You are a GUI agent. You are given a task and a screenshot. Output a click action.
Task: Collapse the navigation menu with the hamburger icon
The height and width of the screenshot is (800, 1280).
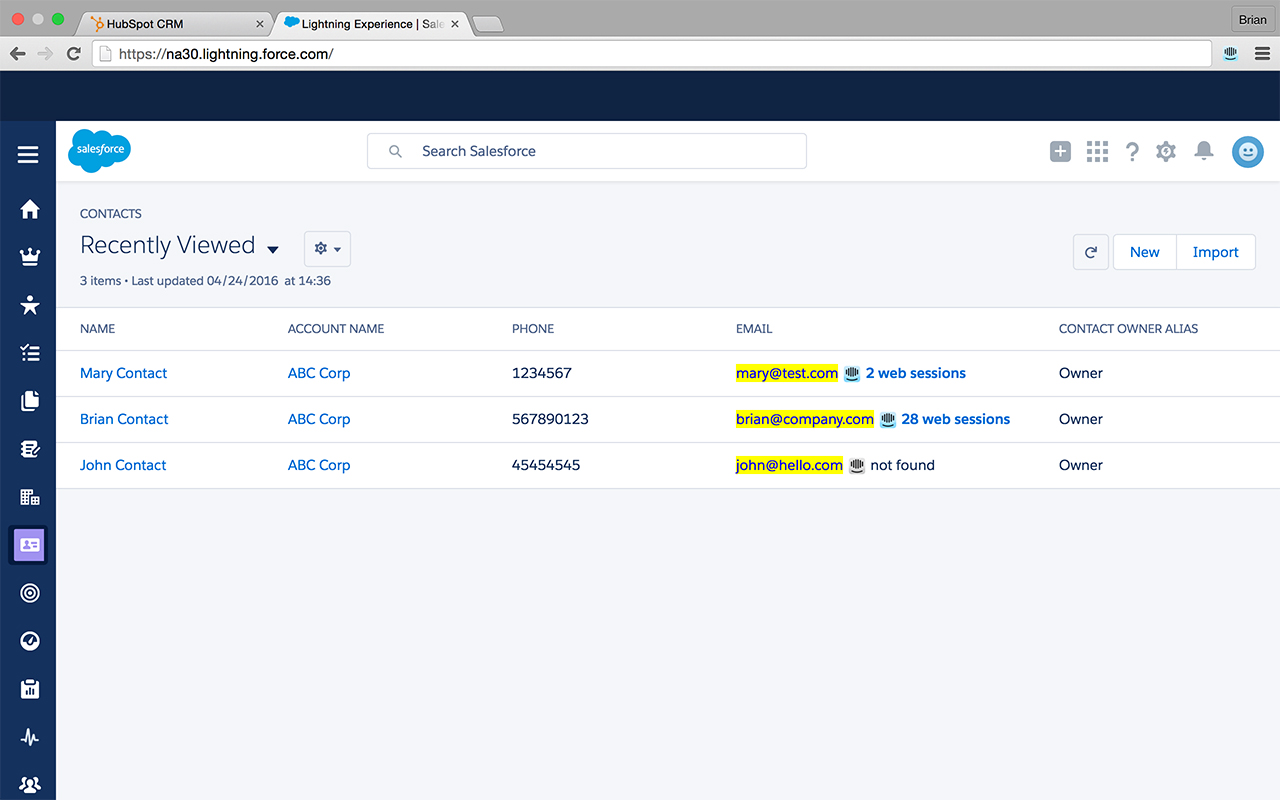click(27, 154)
